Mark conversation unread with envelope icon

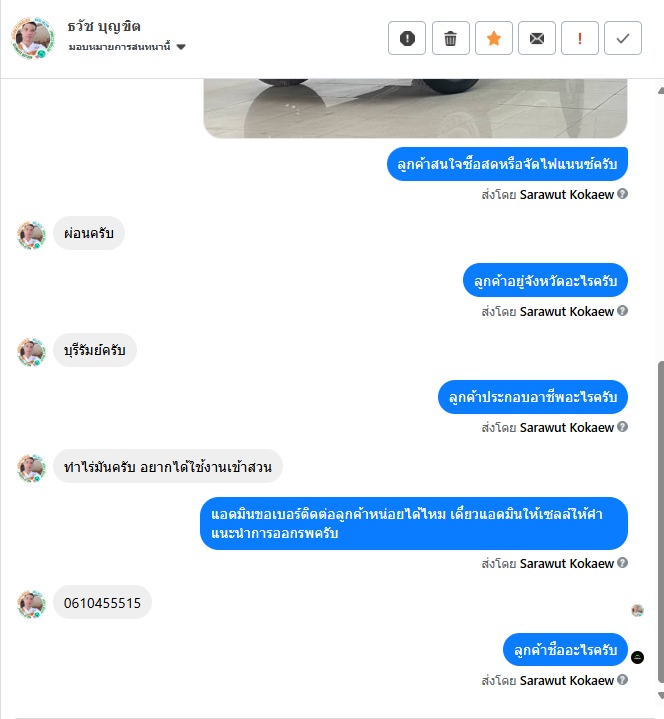tap(537, 38)
